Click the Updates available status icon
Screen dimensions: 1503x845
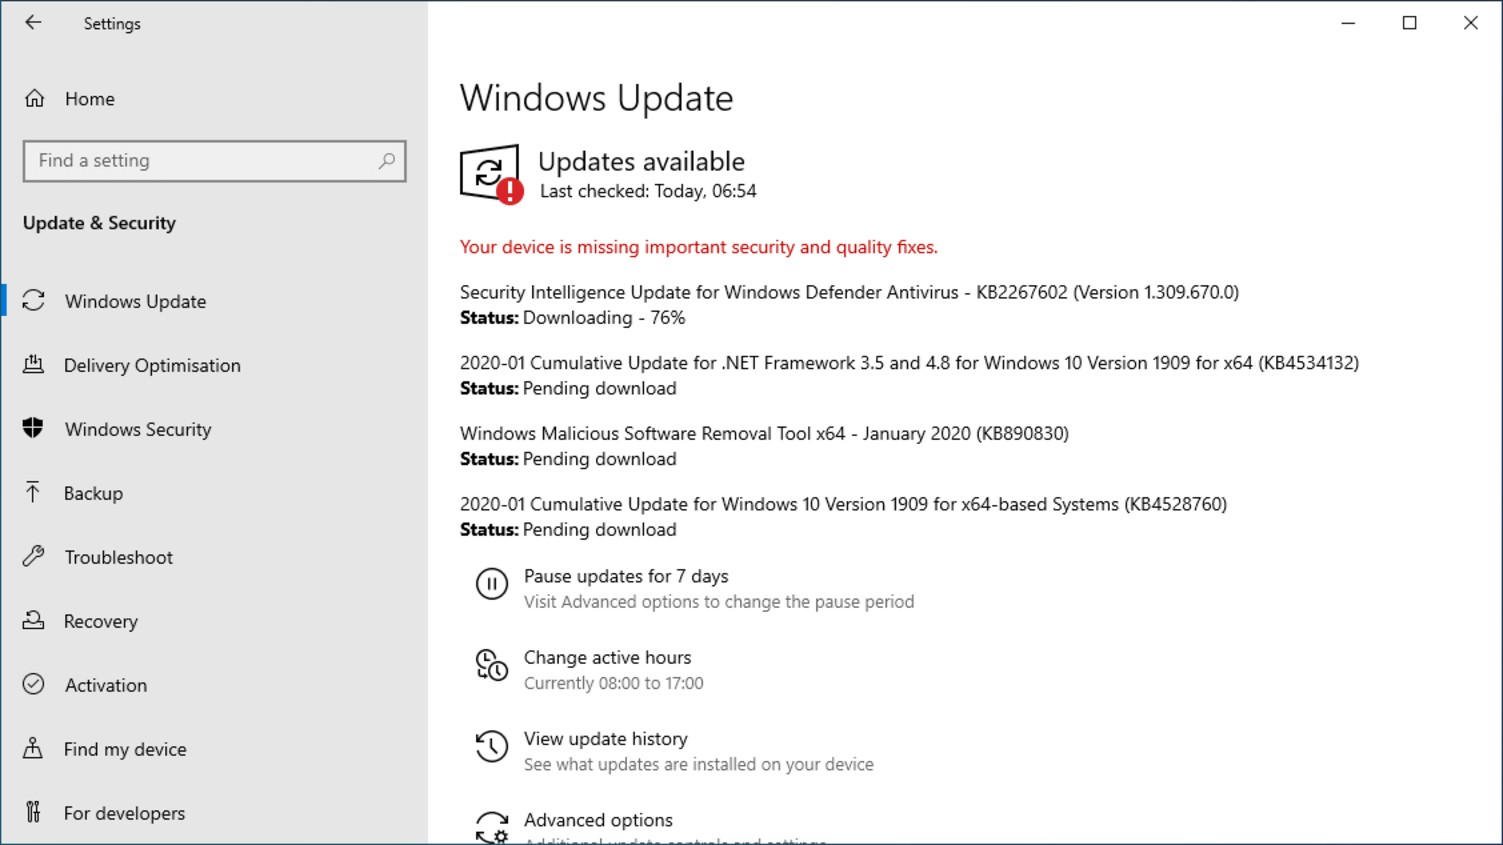(x=490, y=174)
